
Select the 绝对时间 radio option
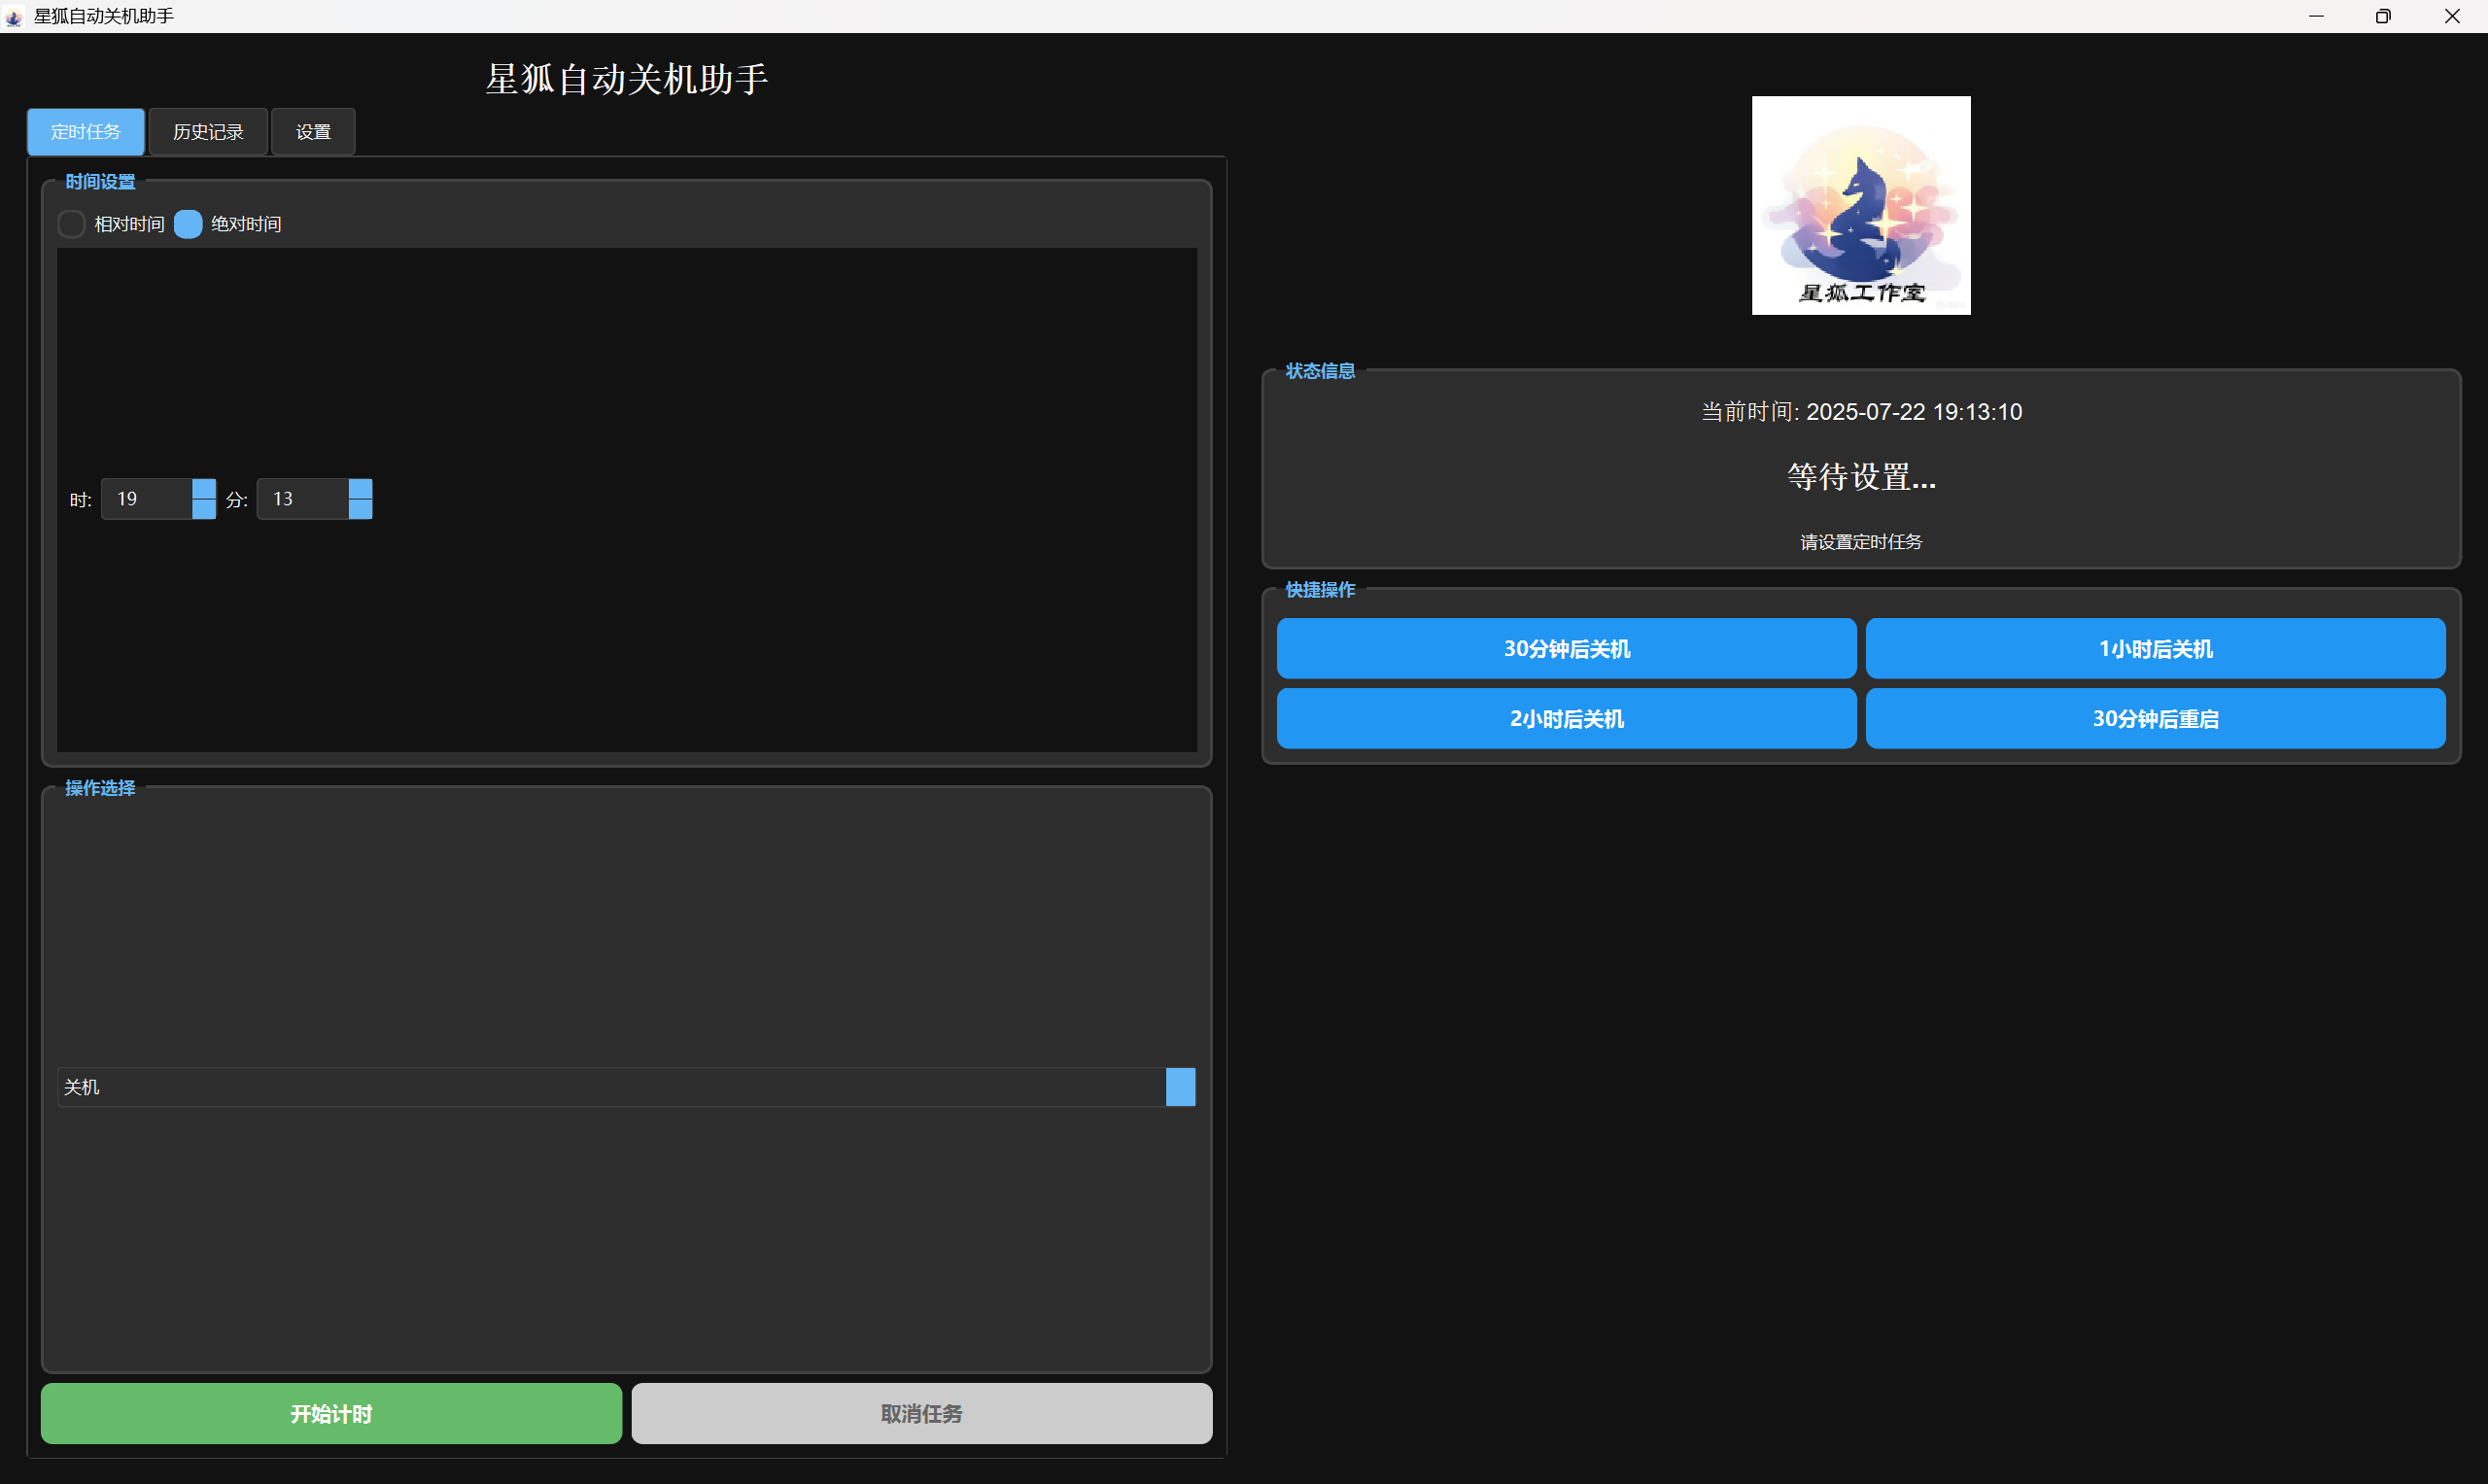point(188,224)
